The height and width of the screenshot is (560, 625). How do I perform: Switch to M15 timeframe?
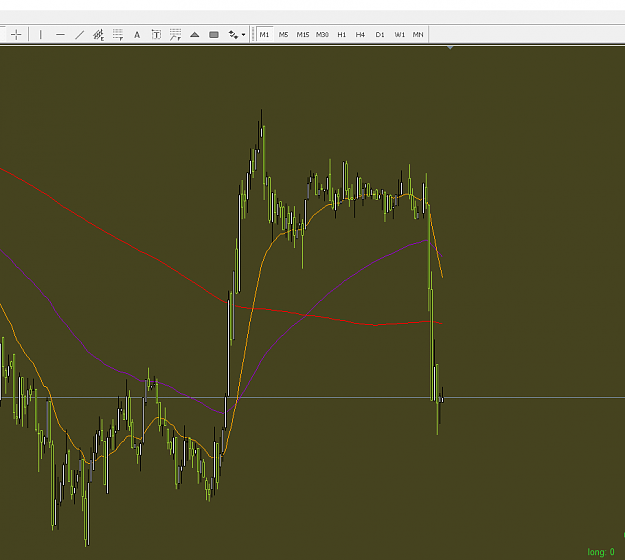pos(303,35)
